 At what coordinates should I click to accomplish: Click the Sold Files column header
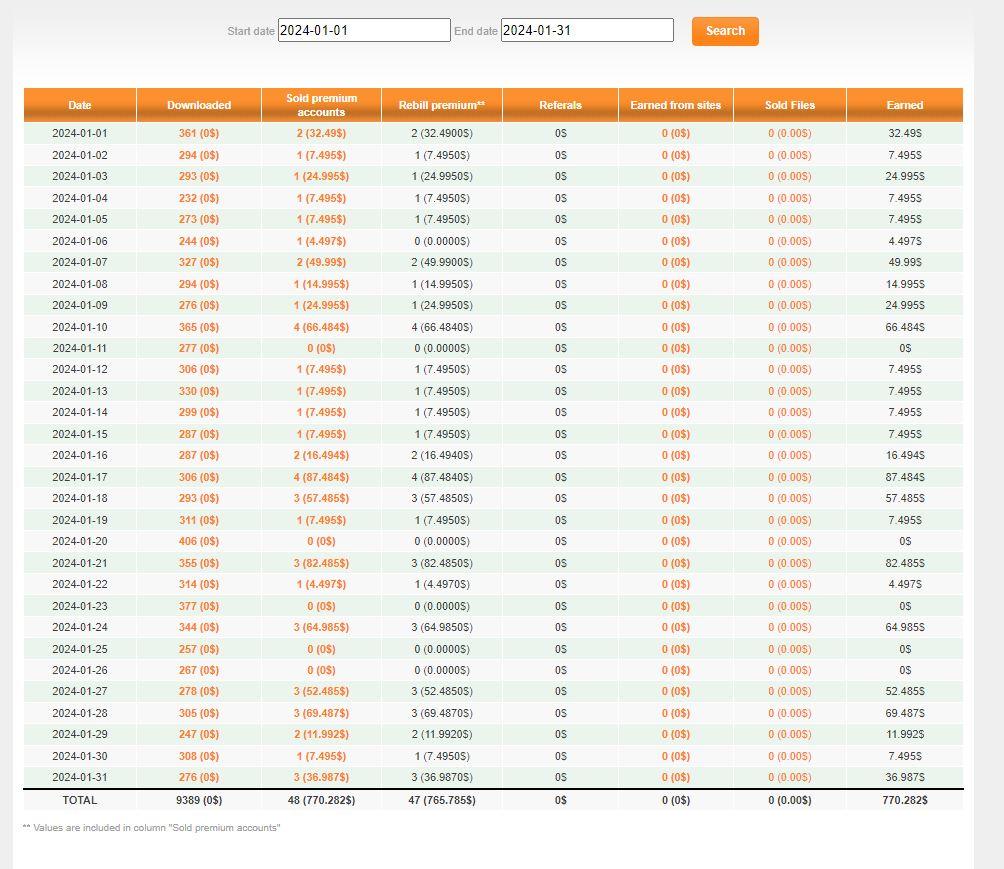pyautogui.click(x=789, y=105)
